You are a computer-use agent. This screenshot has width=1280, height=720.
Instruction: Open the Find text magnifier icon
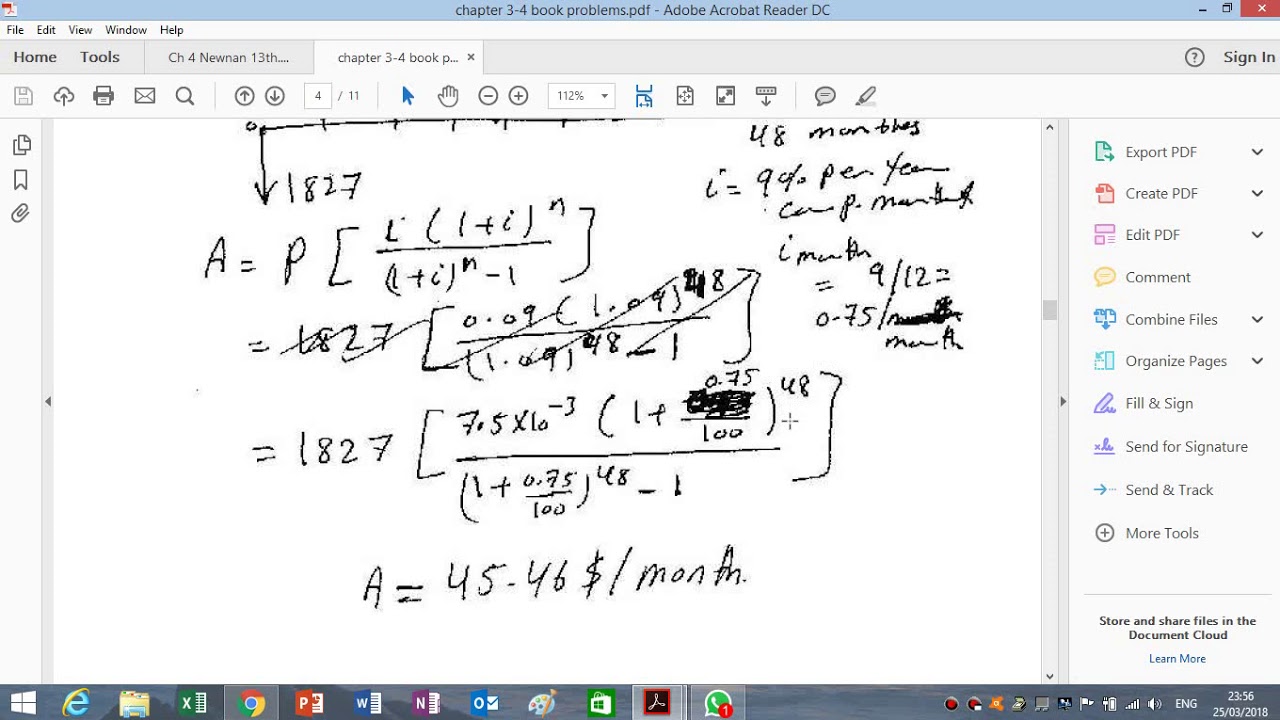coord(185,96)
